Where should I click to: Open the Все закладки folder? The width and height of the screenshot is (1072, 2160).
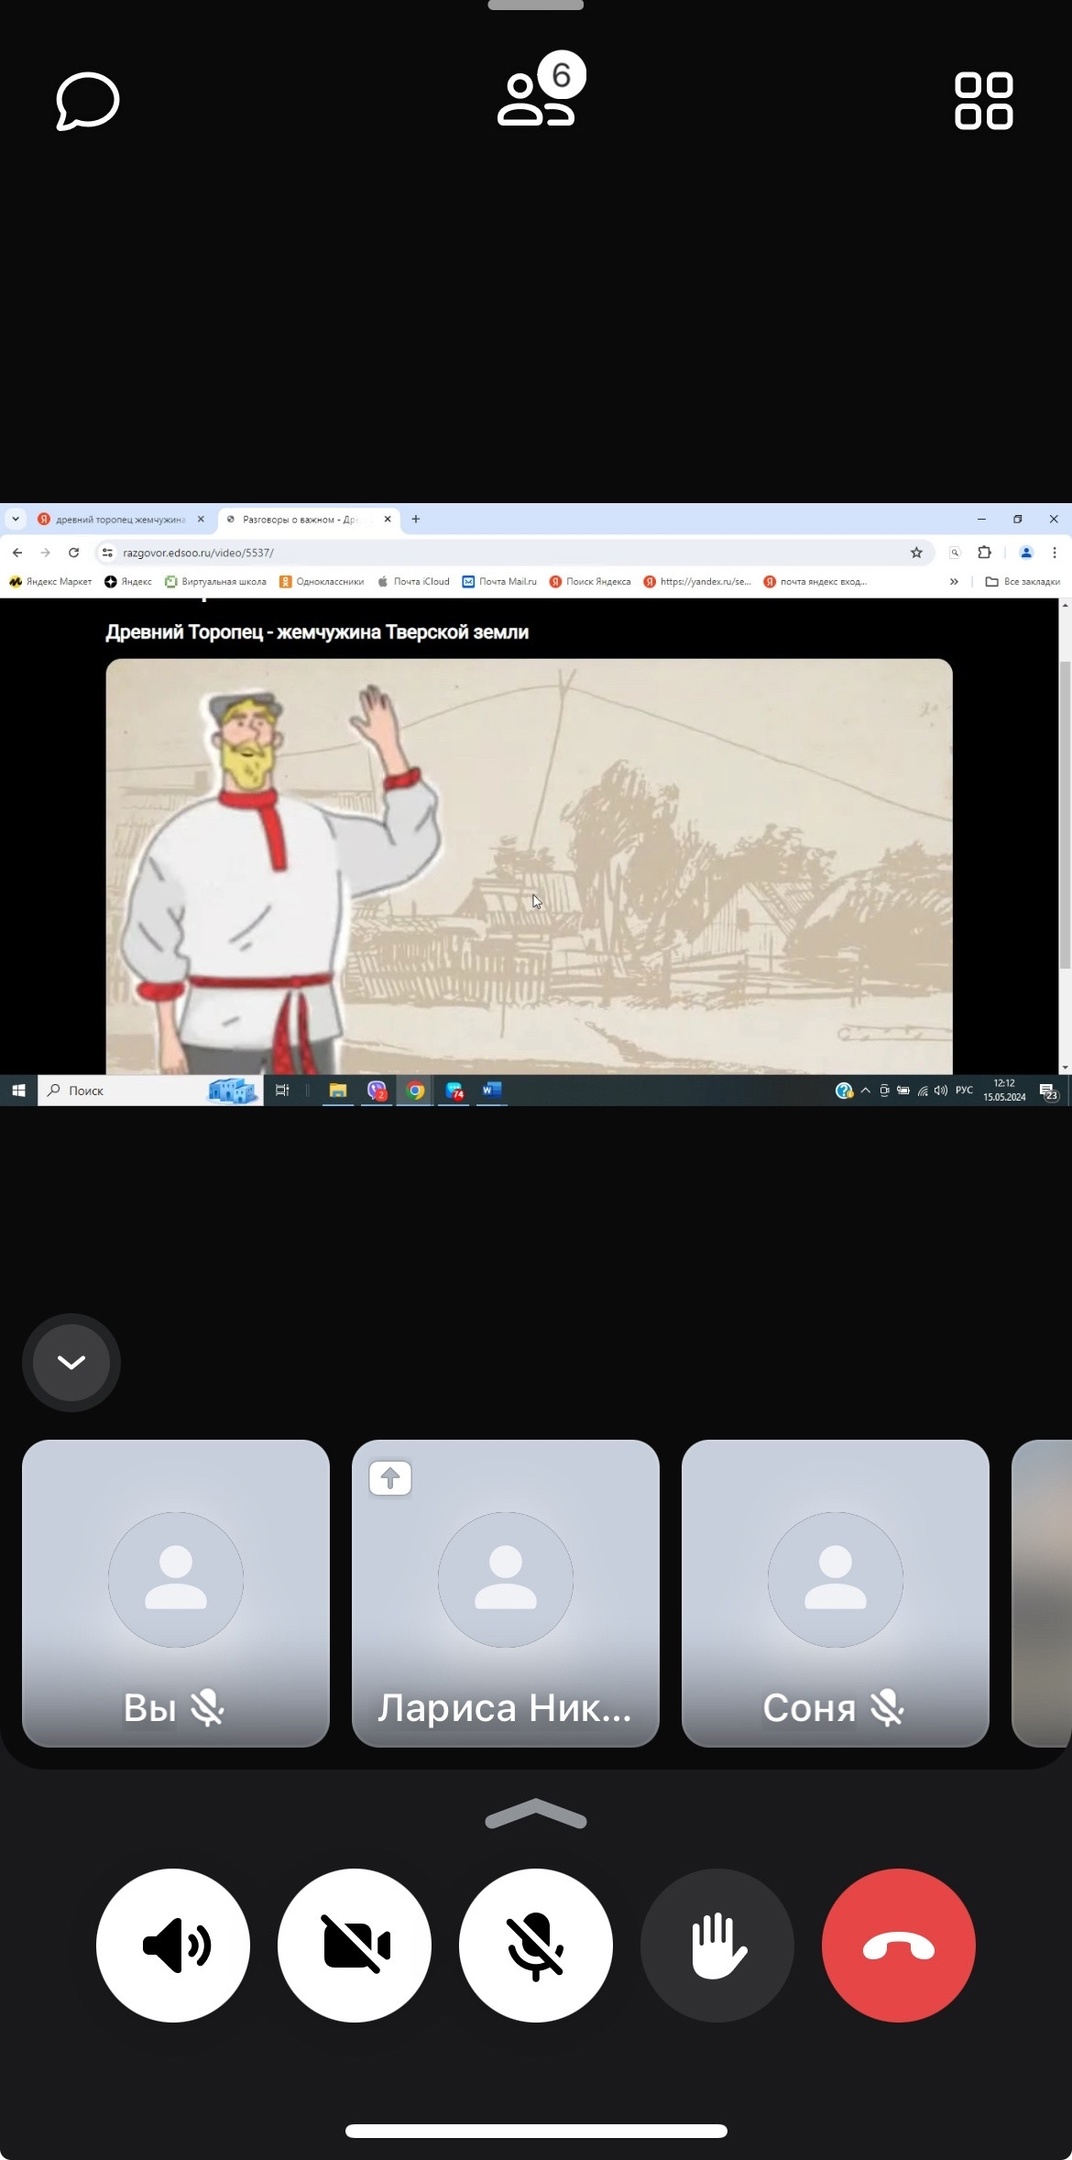(x=1022, y=581)
